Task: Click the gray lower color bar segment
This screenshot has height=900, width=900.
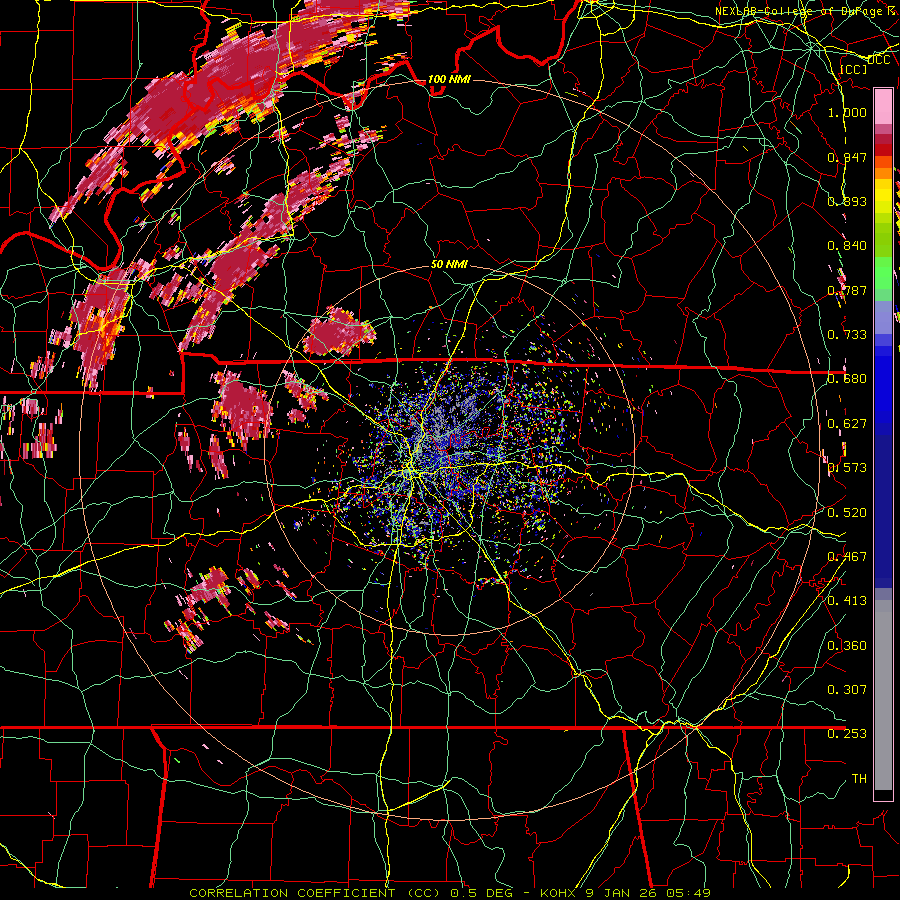Action: pyautogui.click(x=883, y=695)
